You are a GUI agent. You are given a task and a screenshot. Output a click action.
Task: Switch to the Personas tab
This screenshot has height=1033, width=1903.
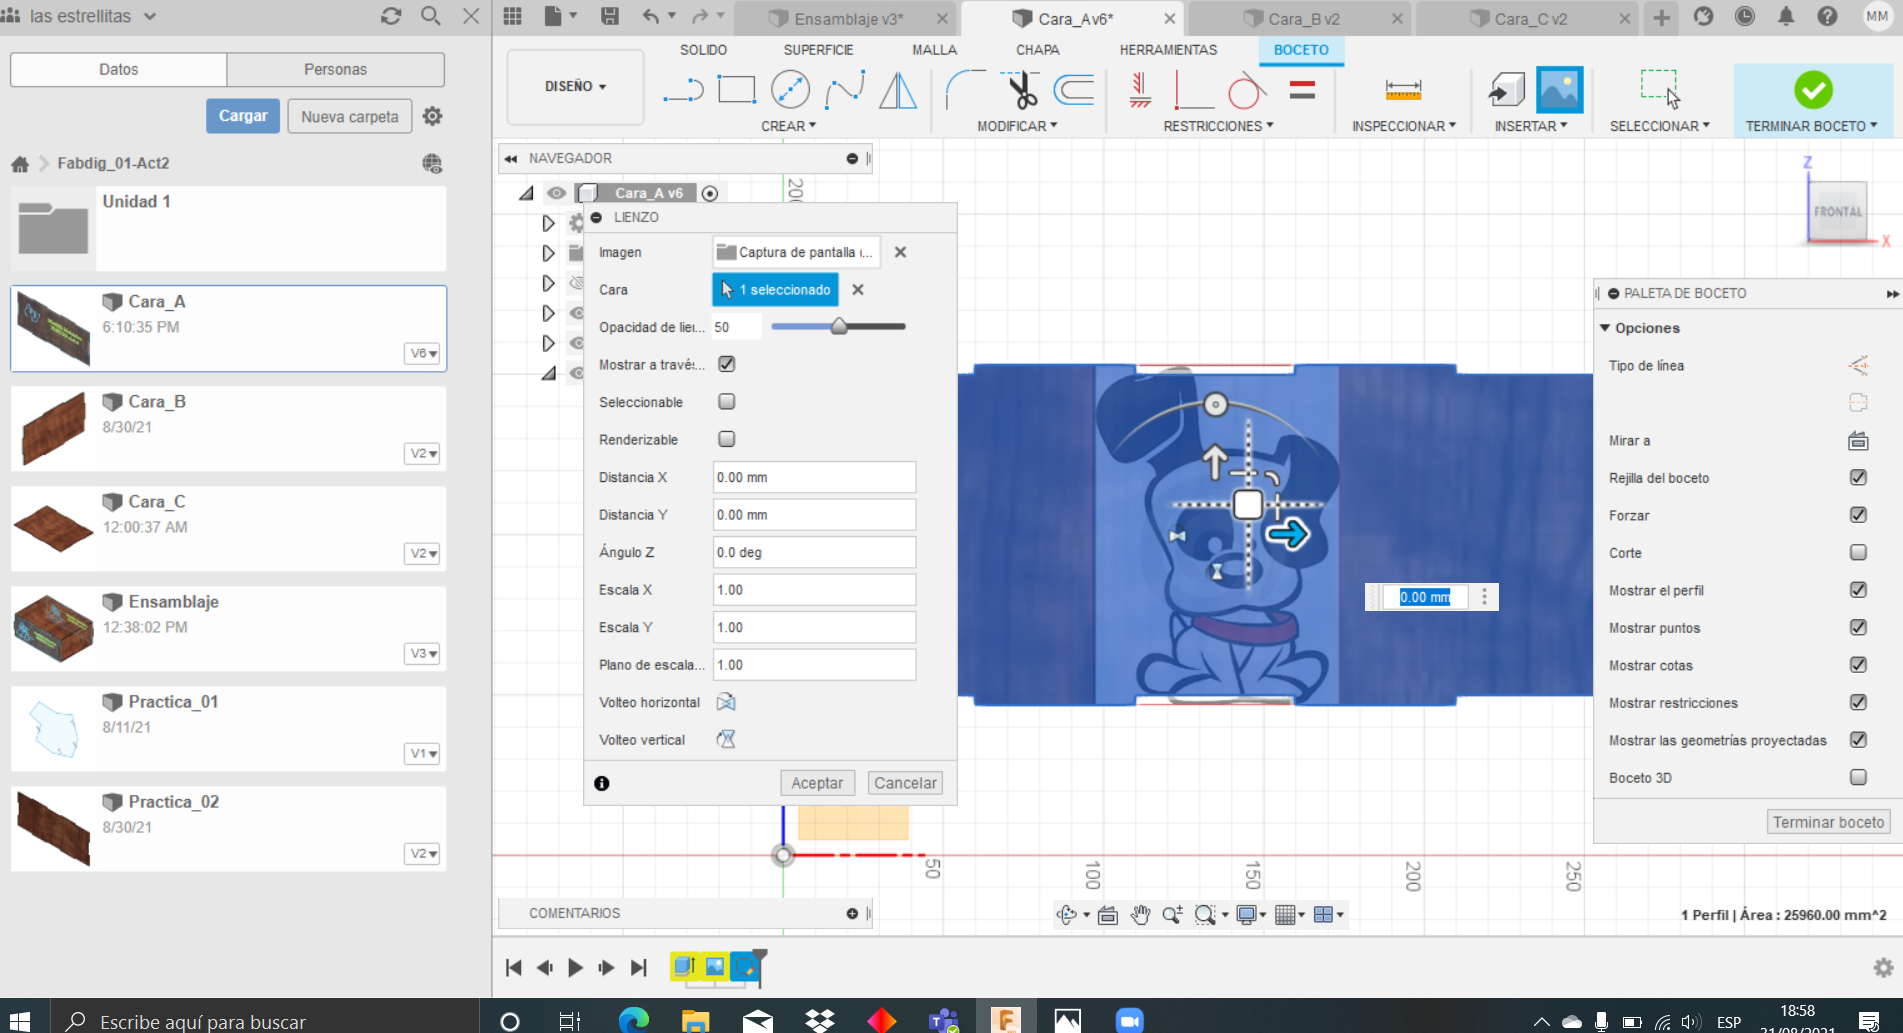[335, 69]
